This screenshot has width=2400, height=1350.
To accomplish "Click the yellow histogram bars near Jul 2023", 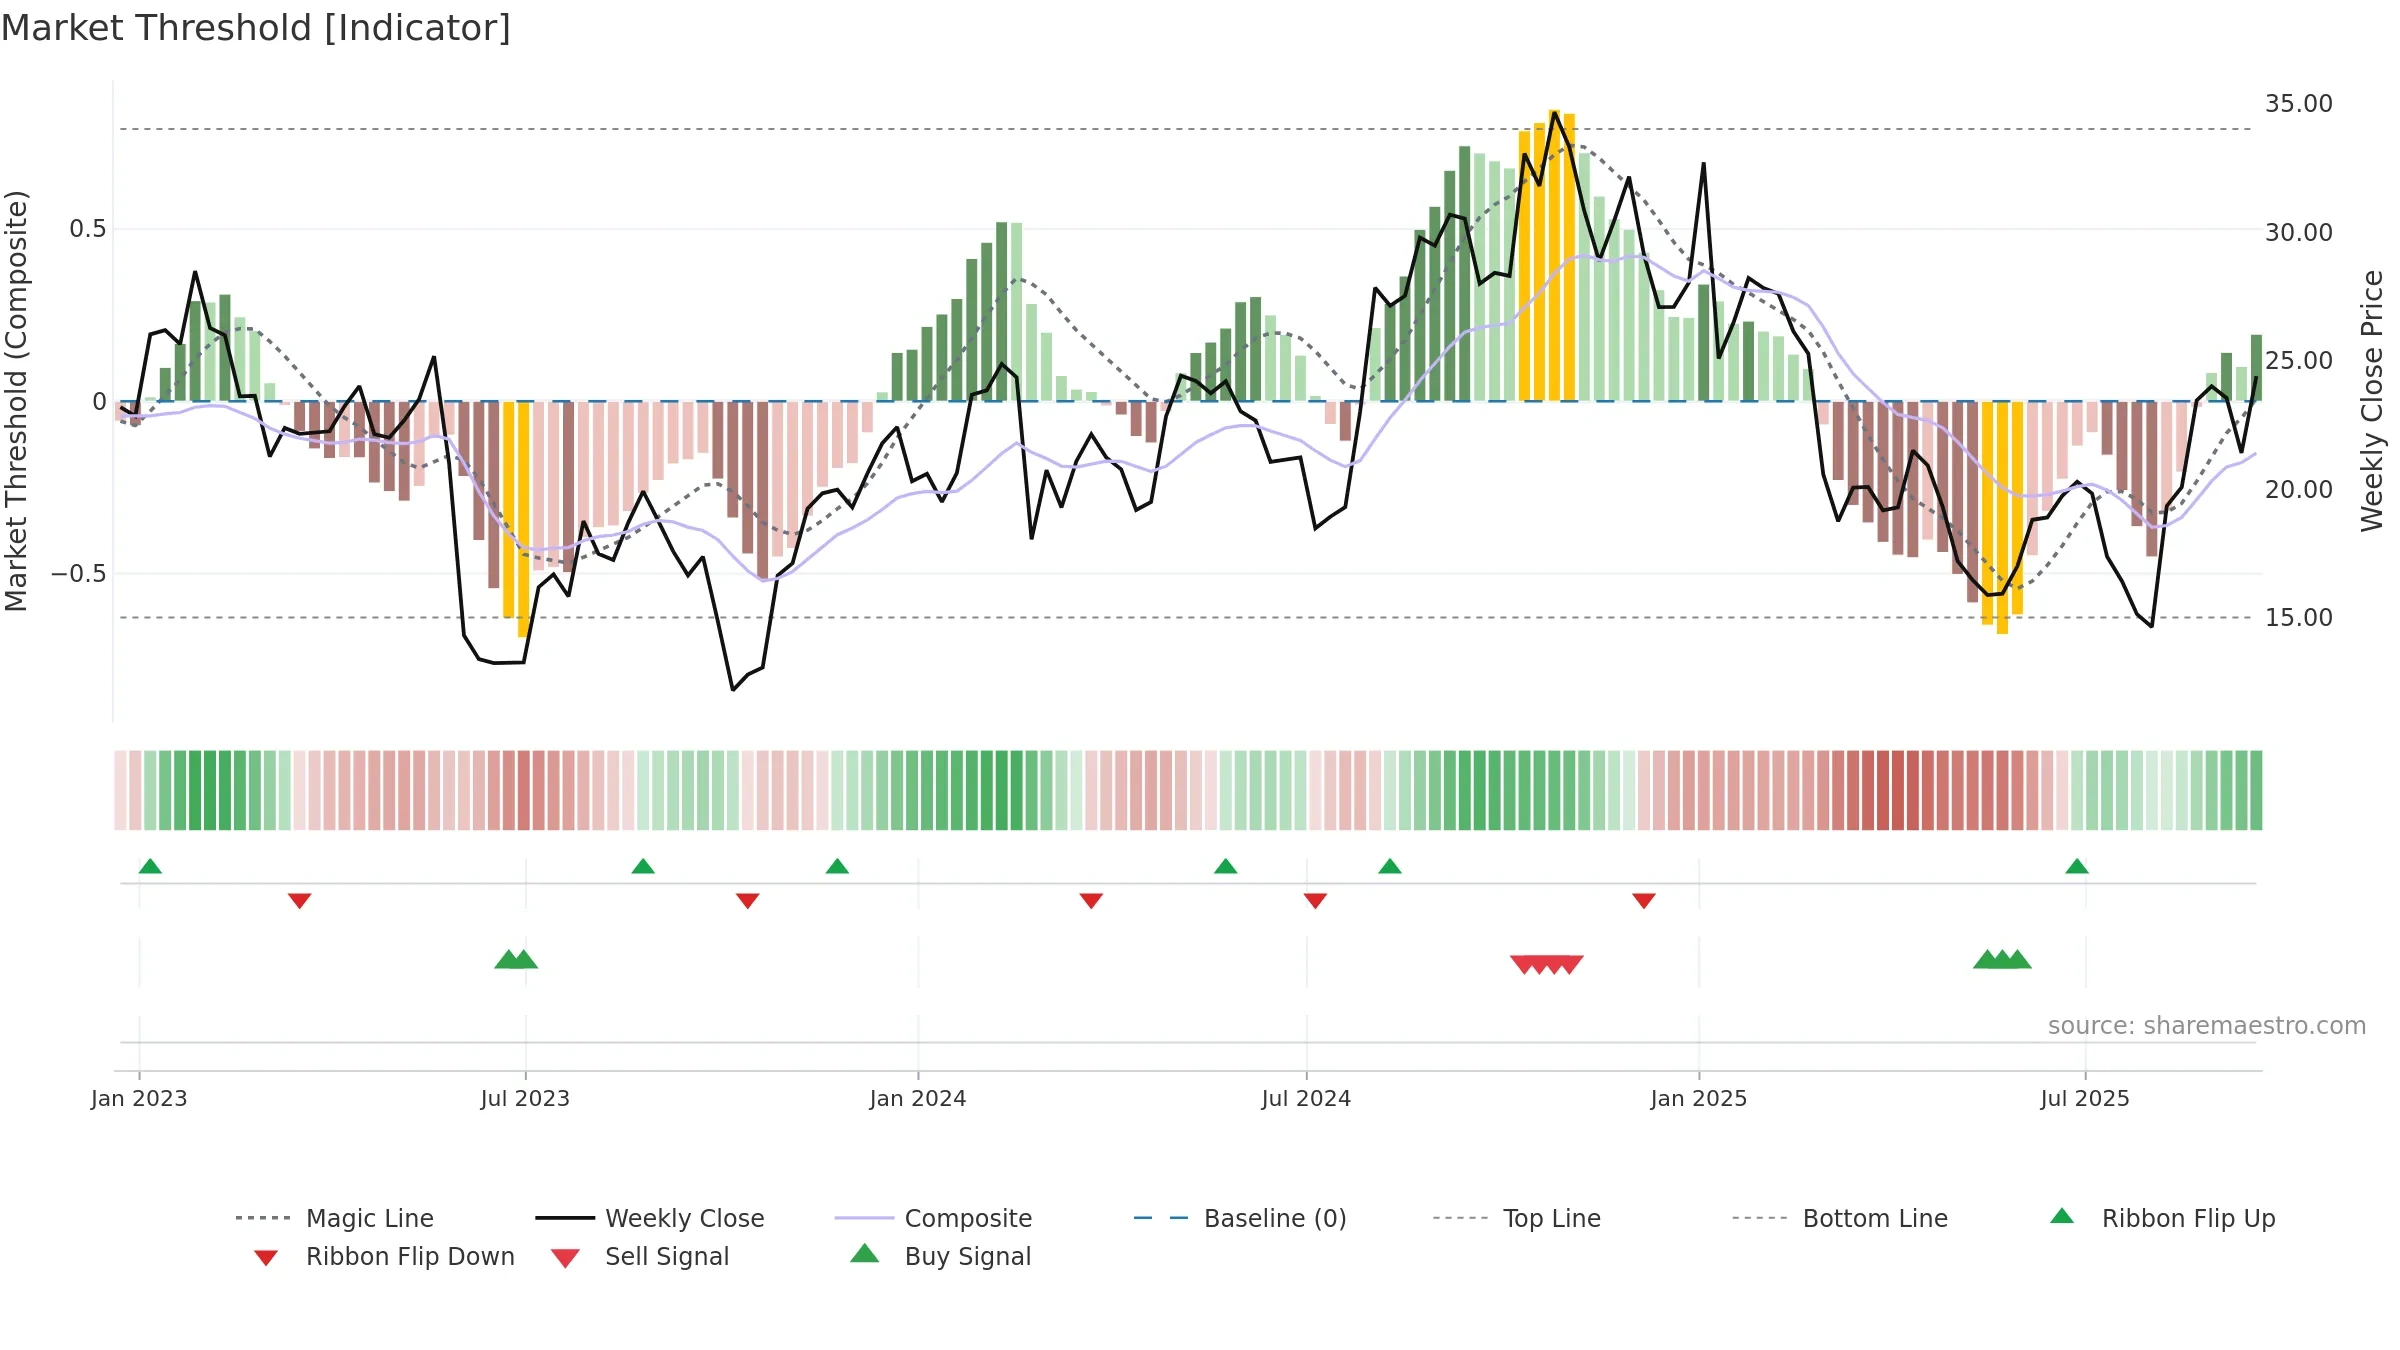I will click(x=516, y=518).
